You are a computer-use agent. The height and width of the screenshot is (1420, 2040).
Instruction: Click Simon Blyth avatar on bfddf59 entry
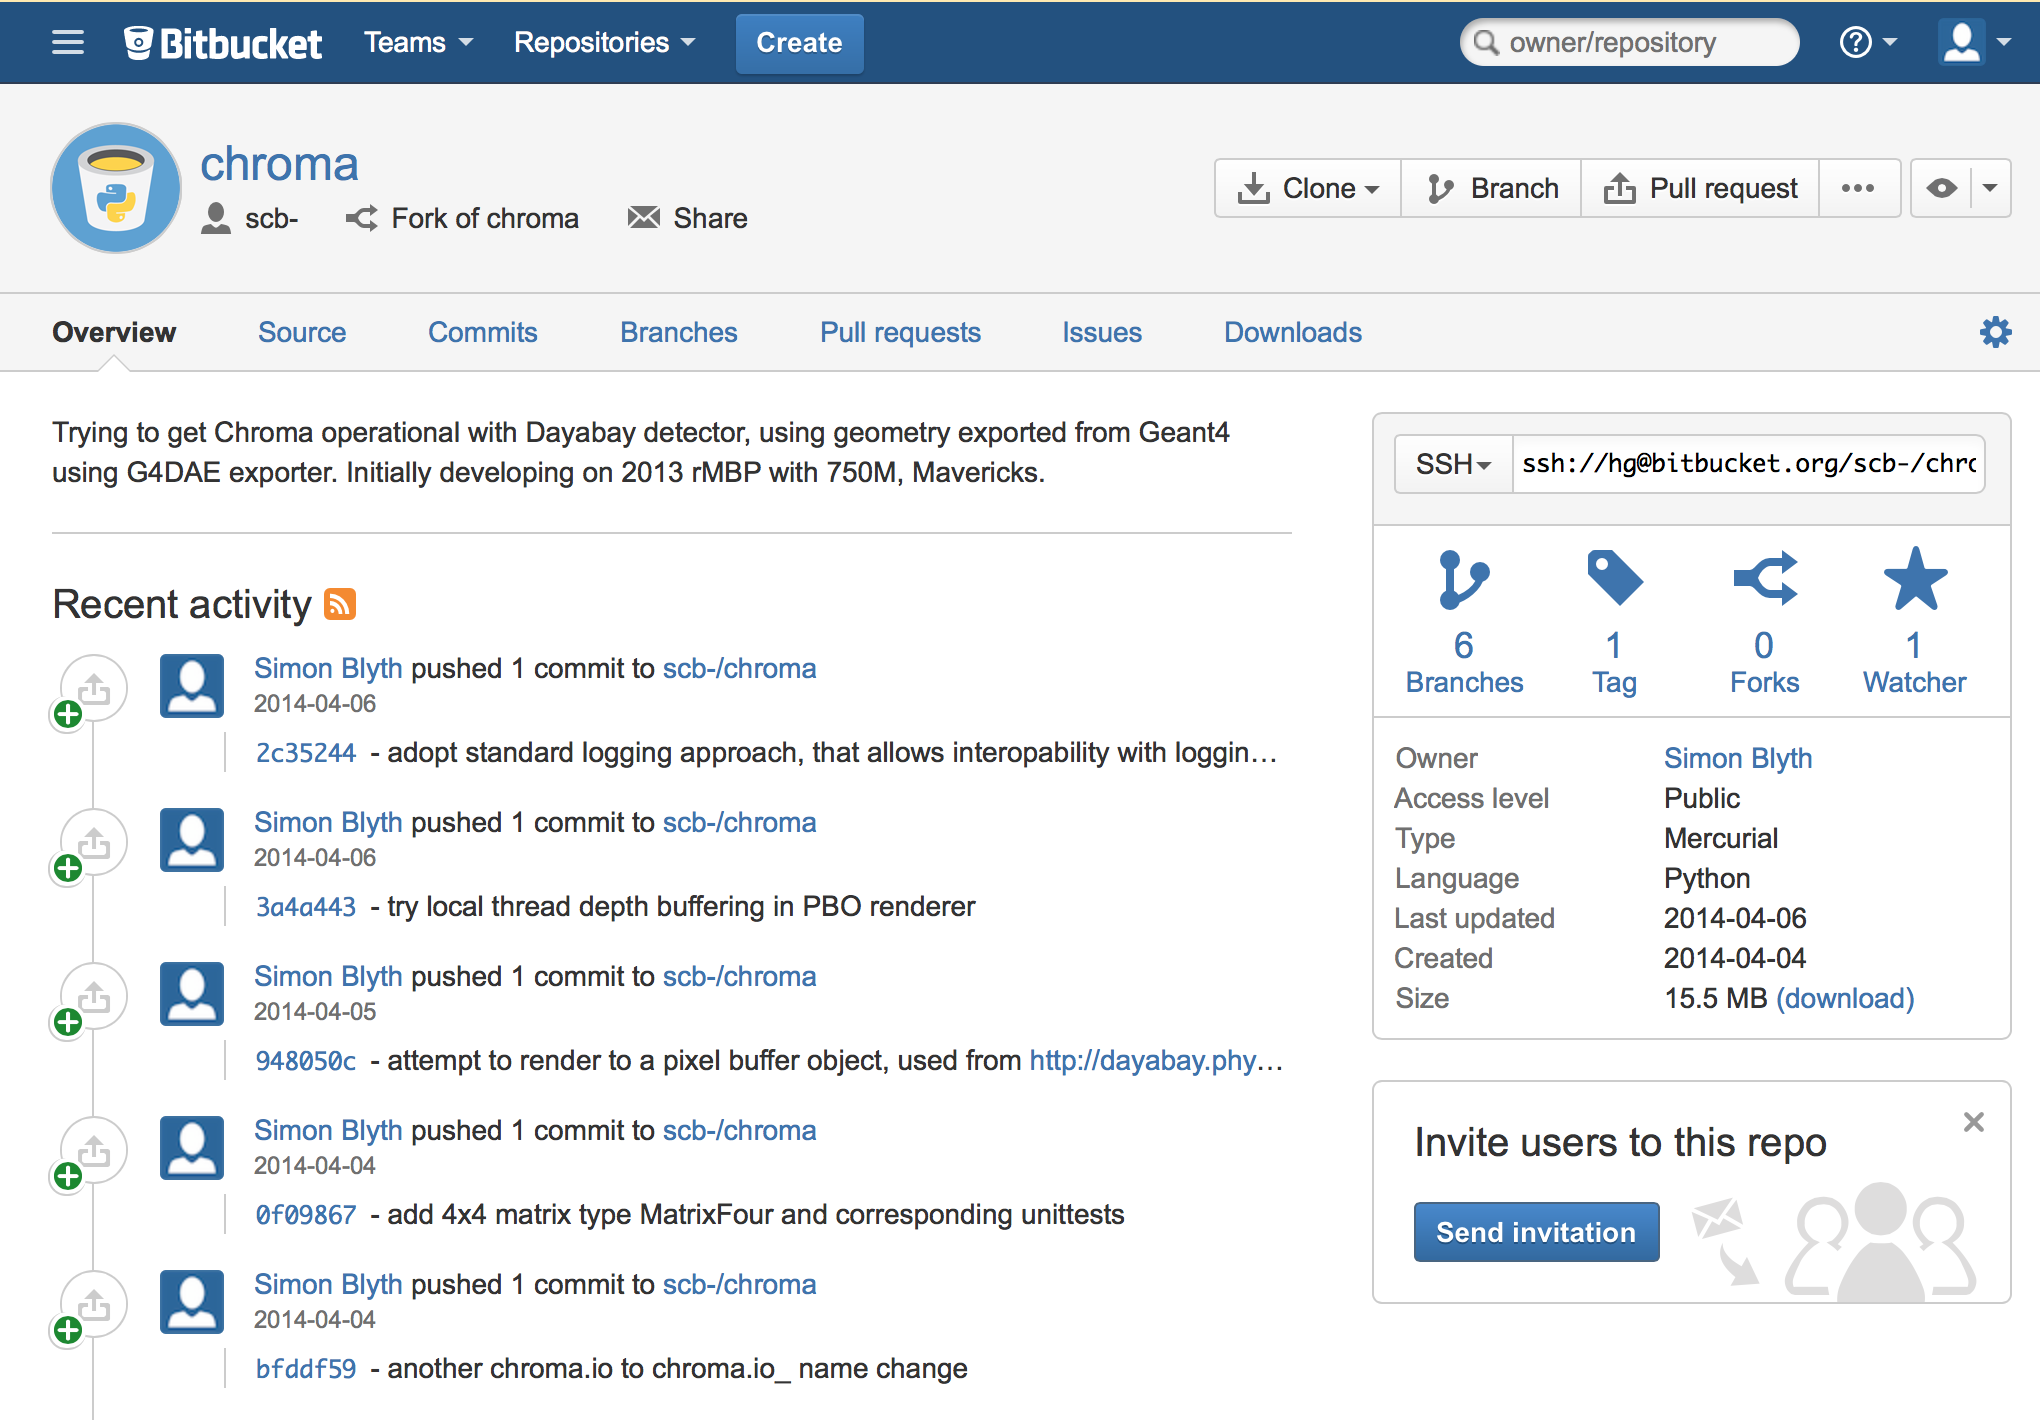tap(192, 1302)
